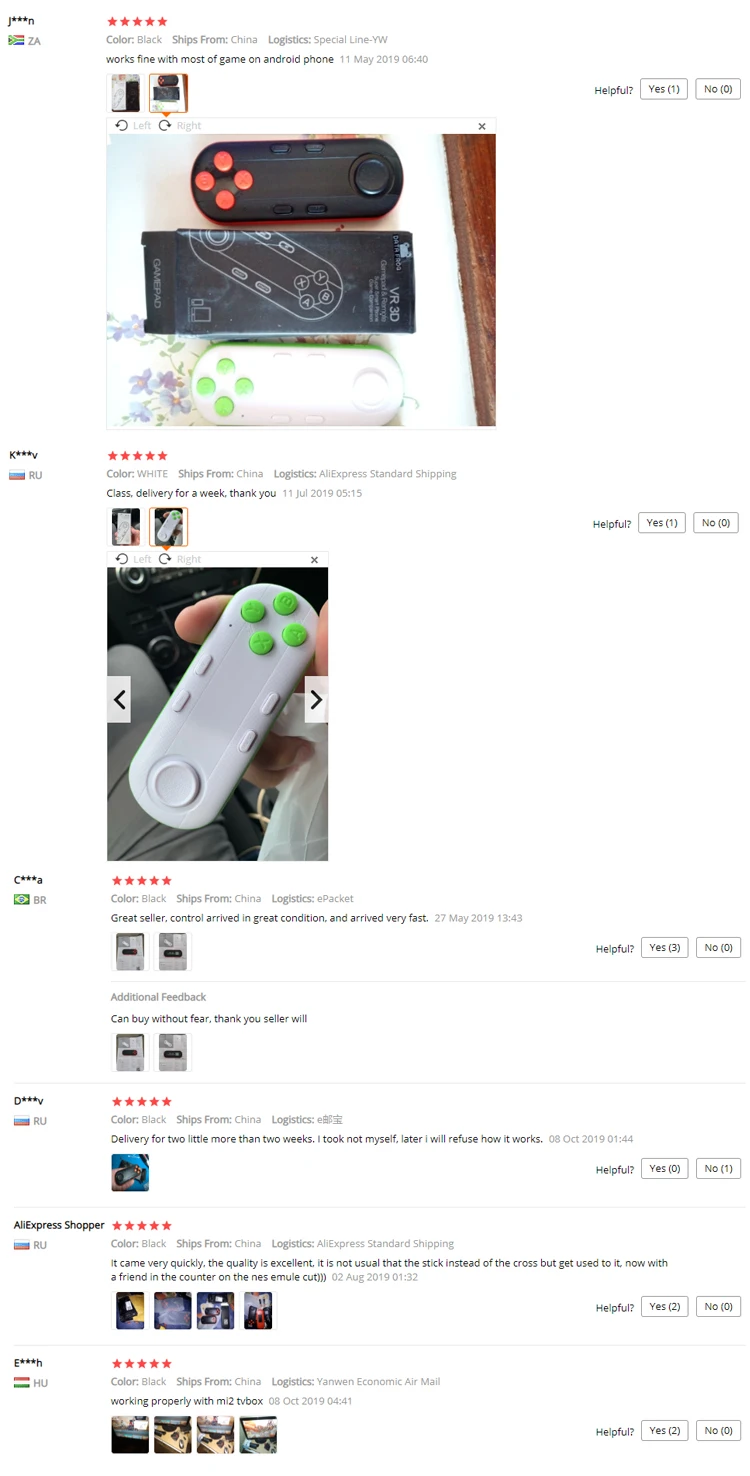Mark J***n's review helpful with Yes (1)
This screenshot has height=1476, width=750.
point(664,89)
